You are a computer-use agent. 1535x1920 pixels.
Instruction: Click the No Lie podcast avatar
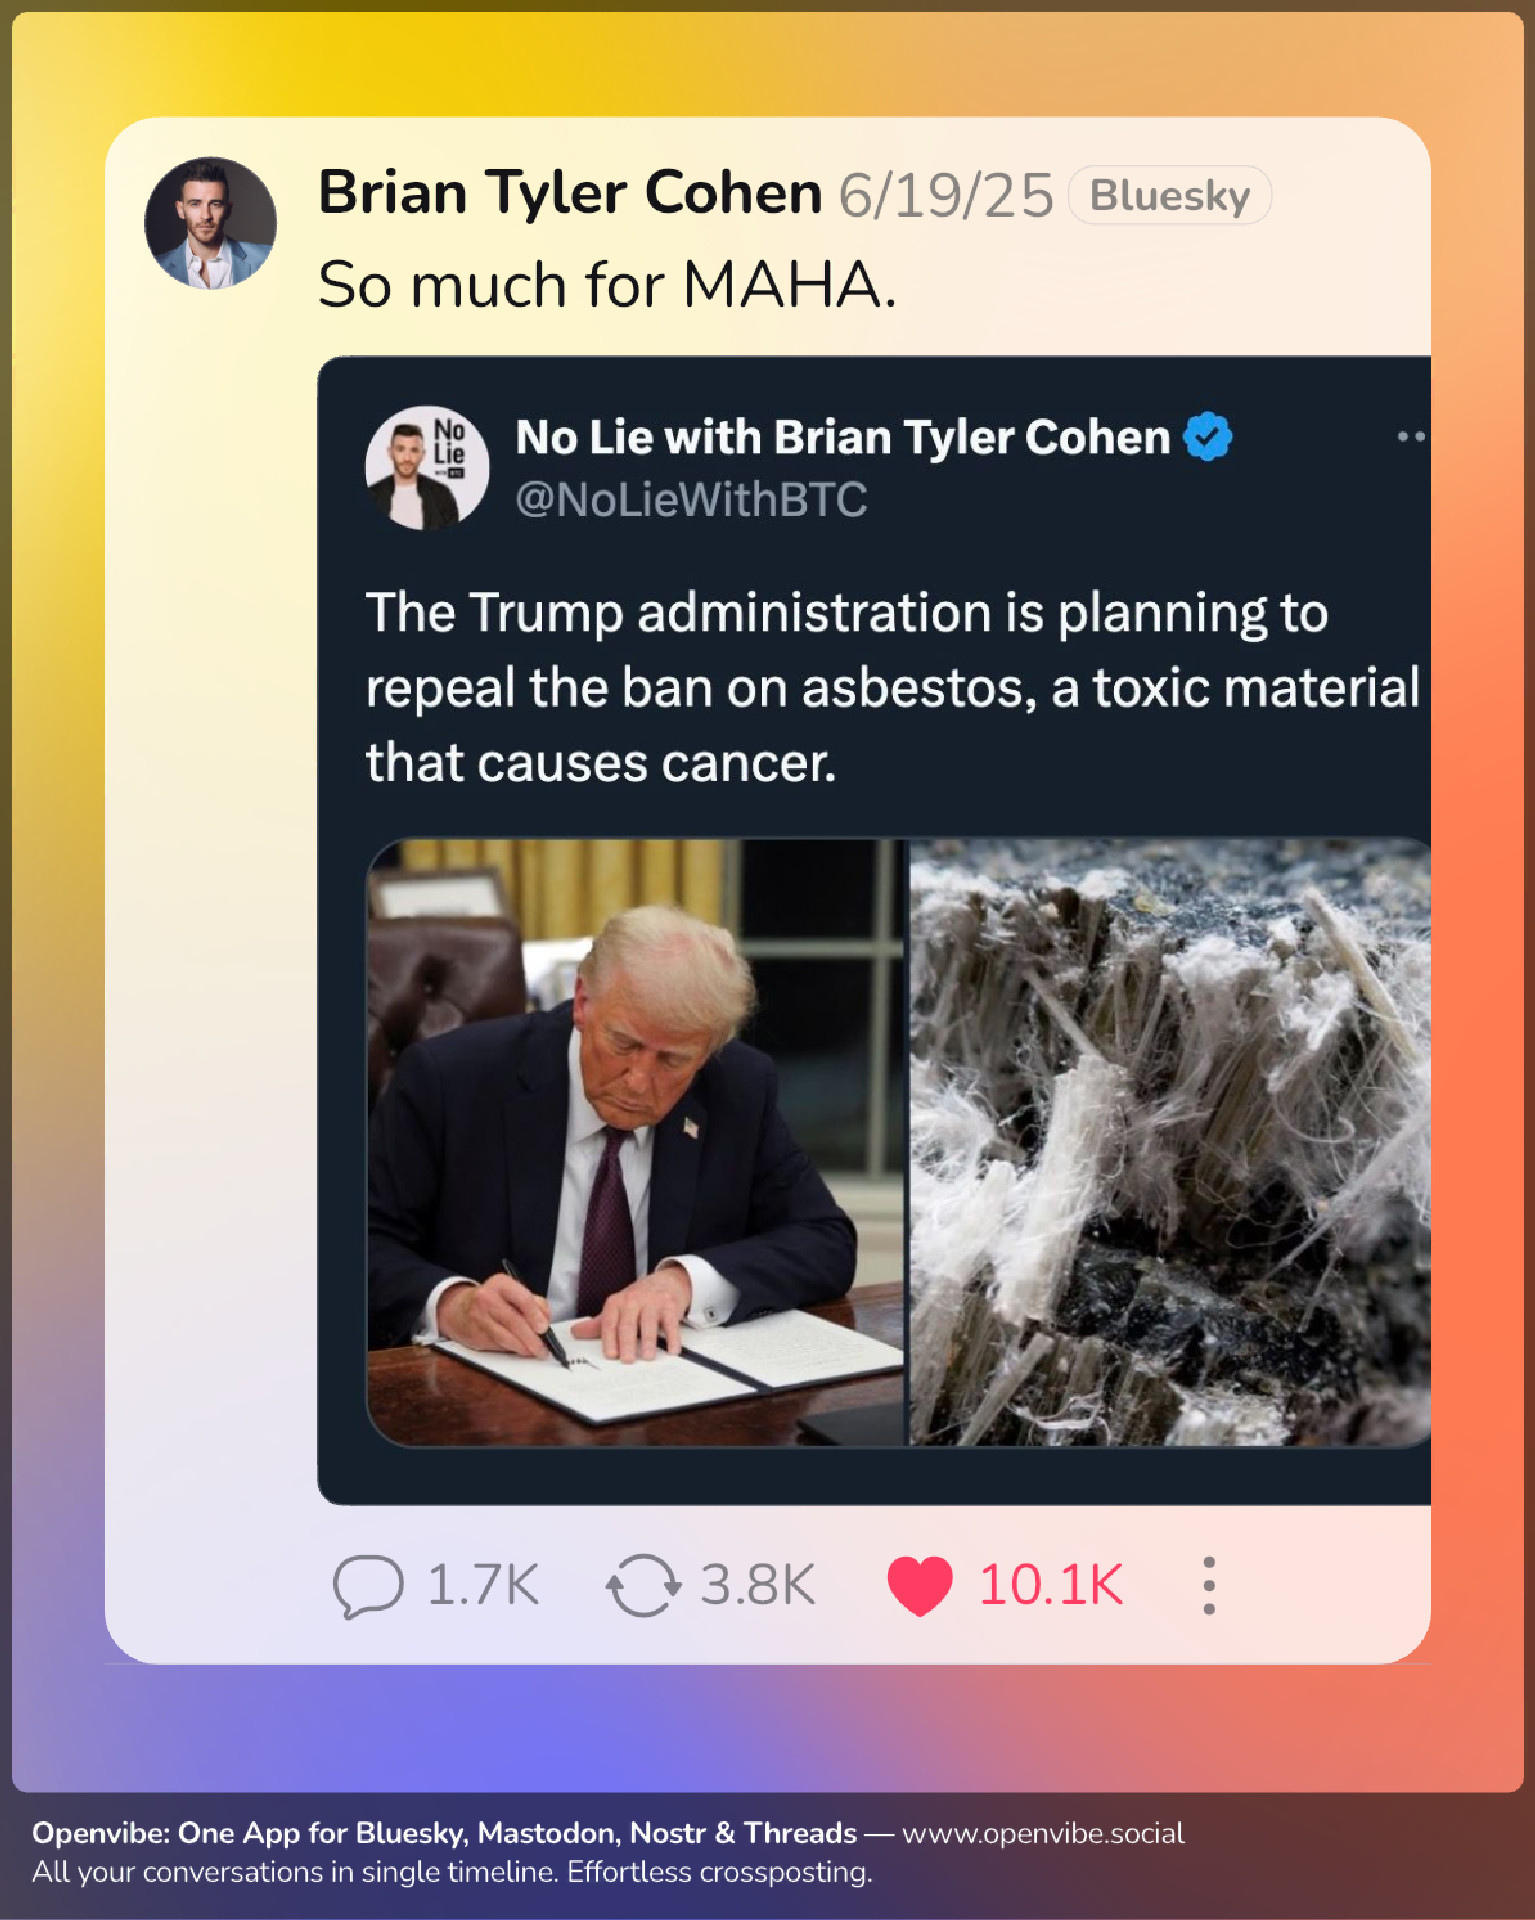pyautogui.click(x=427, y=467)
